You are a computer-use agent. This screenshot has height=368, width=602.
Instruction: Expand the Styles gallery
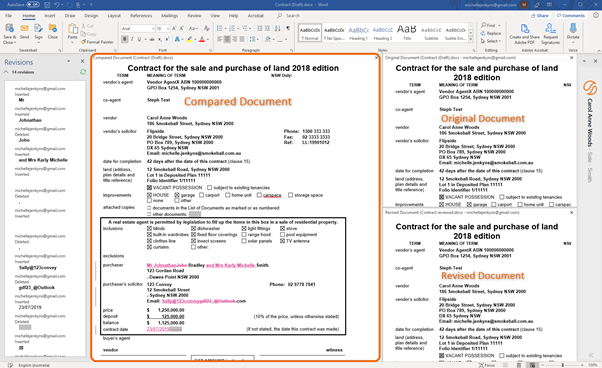pos(471,40)
